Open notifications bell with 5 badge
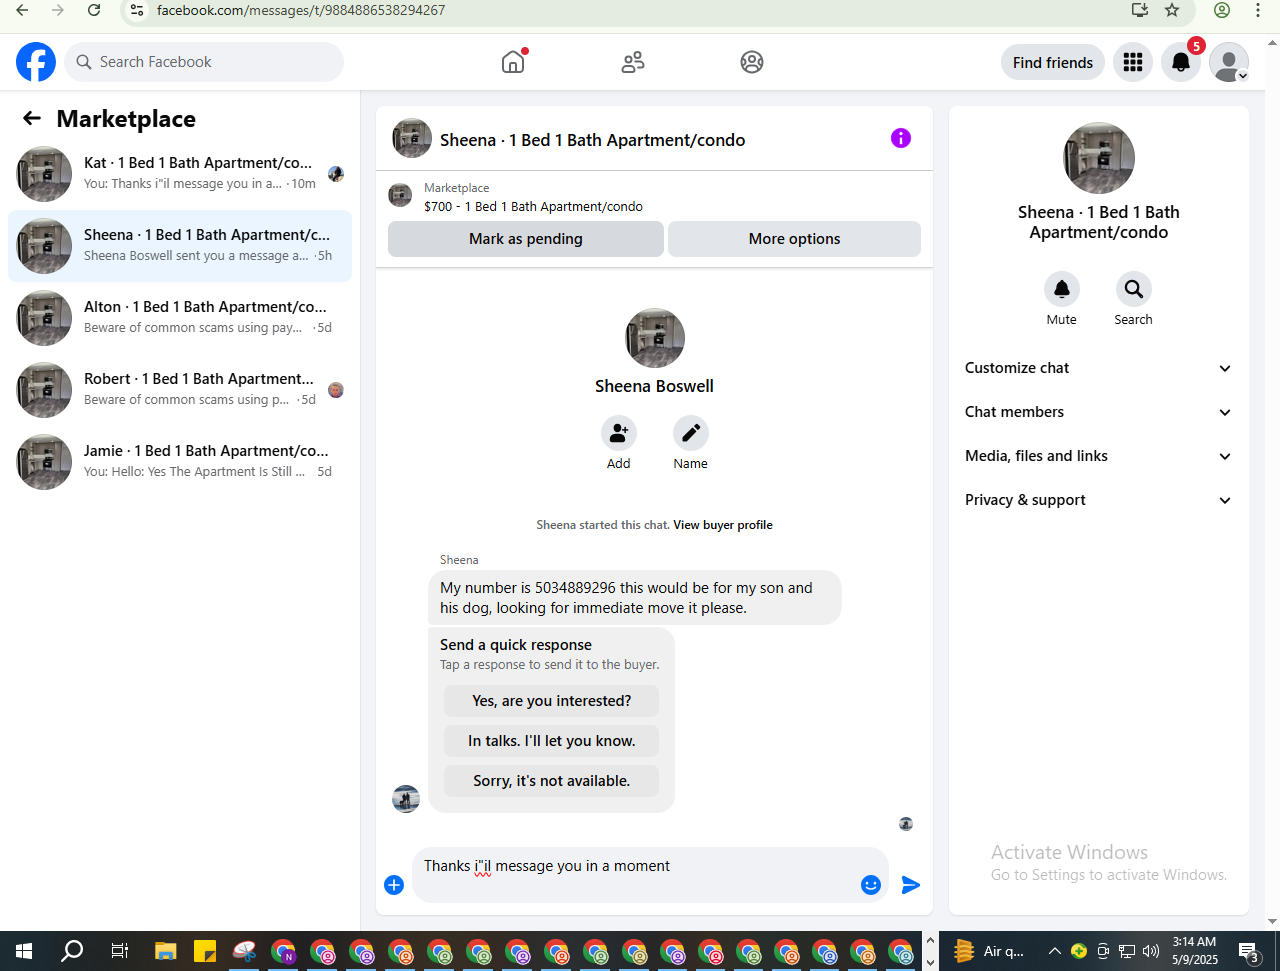The height and width of the screenshot is (971, 1280). click(x=1181, y=62)
